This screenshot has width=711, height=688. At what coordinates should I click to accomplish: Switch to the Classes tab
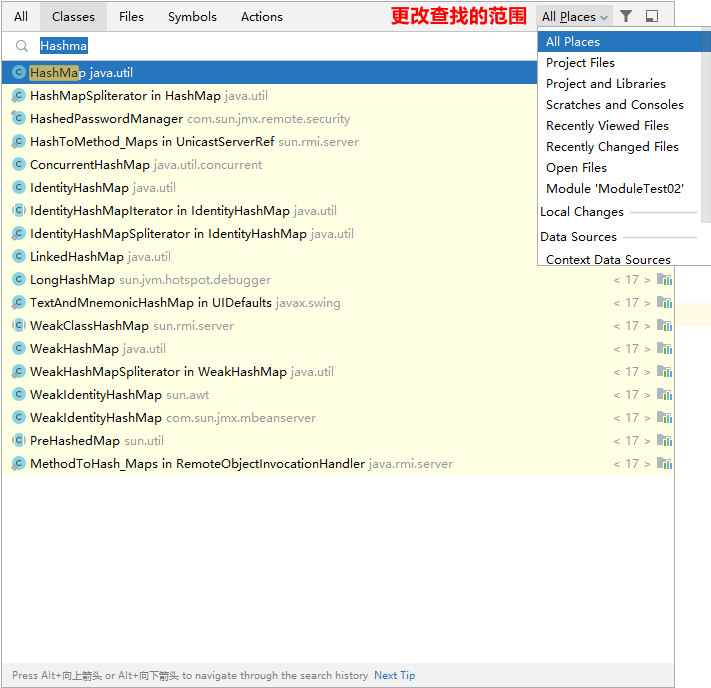[x=73, y=17]
